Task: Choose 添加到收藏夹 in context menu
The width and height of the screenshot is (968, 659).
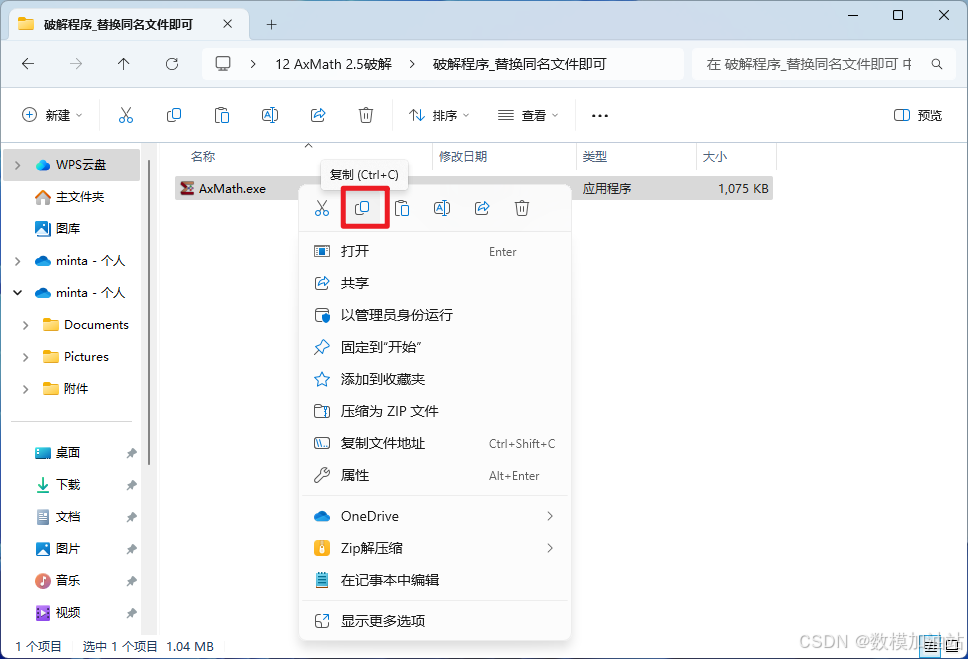Action: [x=435, y=379]
